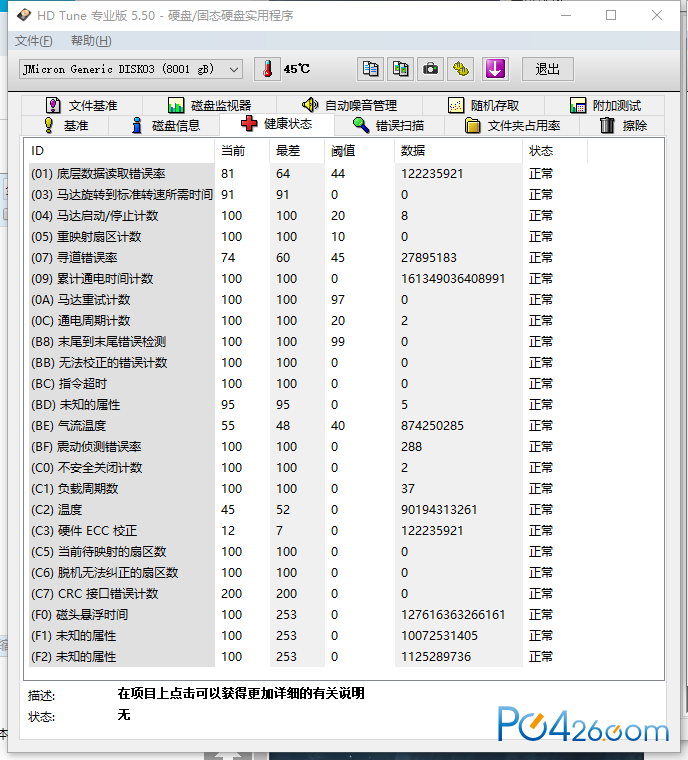Switch to the 擦除 tab
The width and height of the screenshot is (688, 760).
click(623, 126)
